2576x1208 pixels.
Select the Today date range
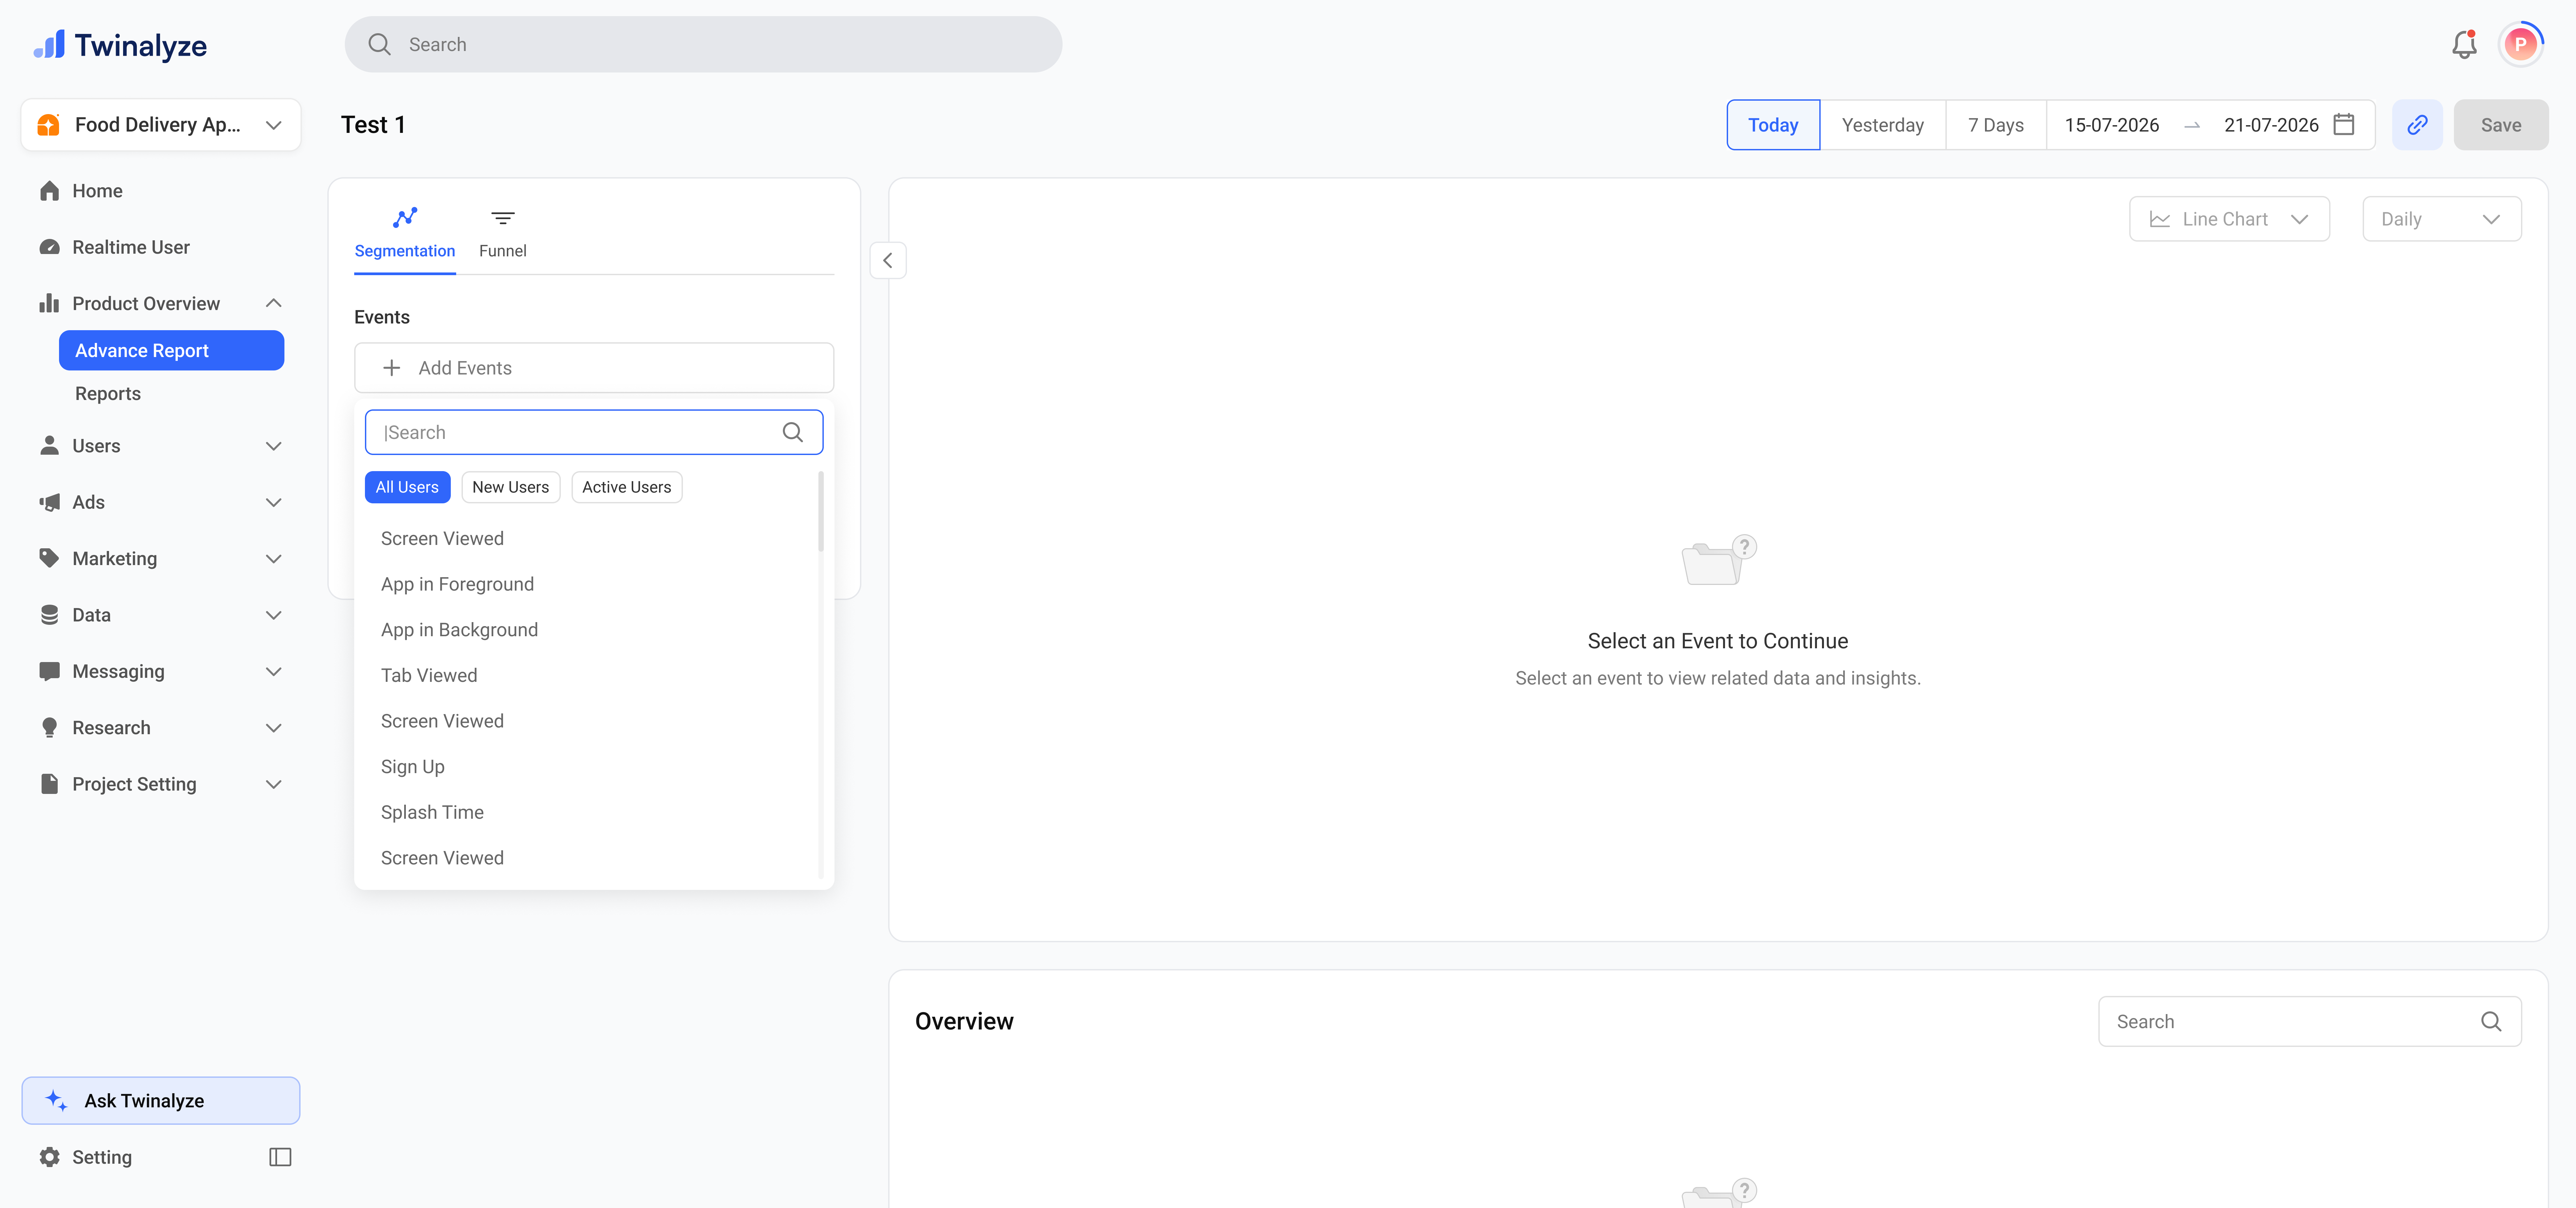1773,125
